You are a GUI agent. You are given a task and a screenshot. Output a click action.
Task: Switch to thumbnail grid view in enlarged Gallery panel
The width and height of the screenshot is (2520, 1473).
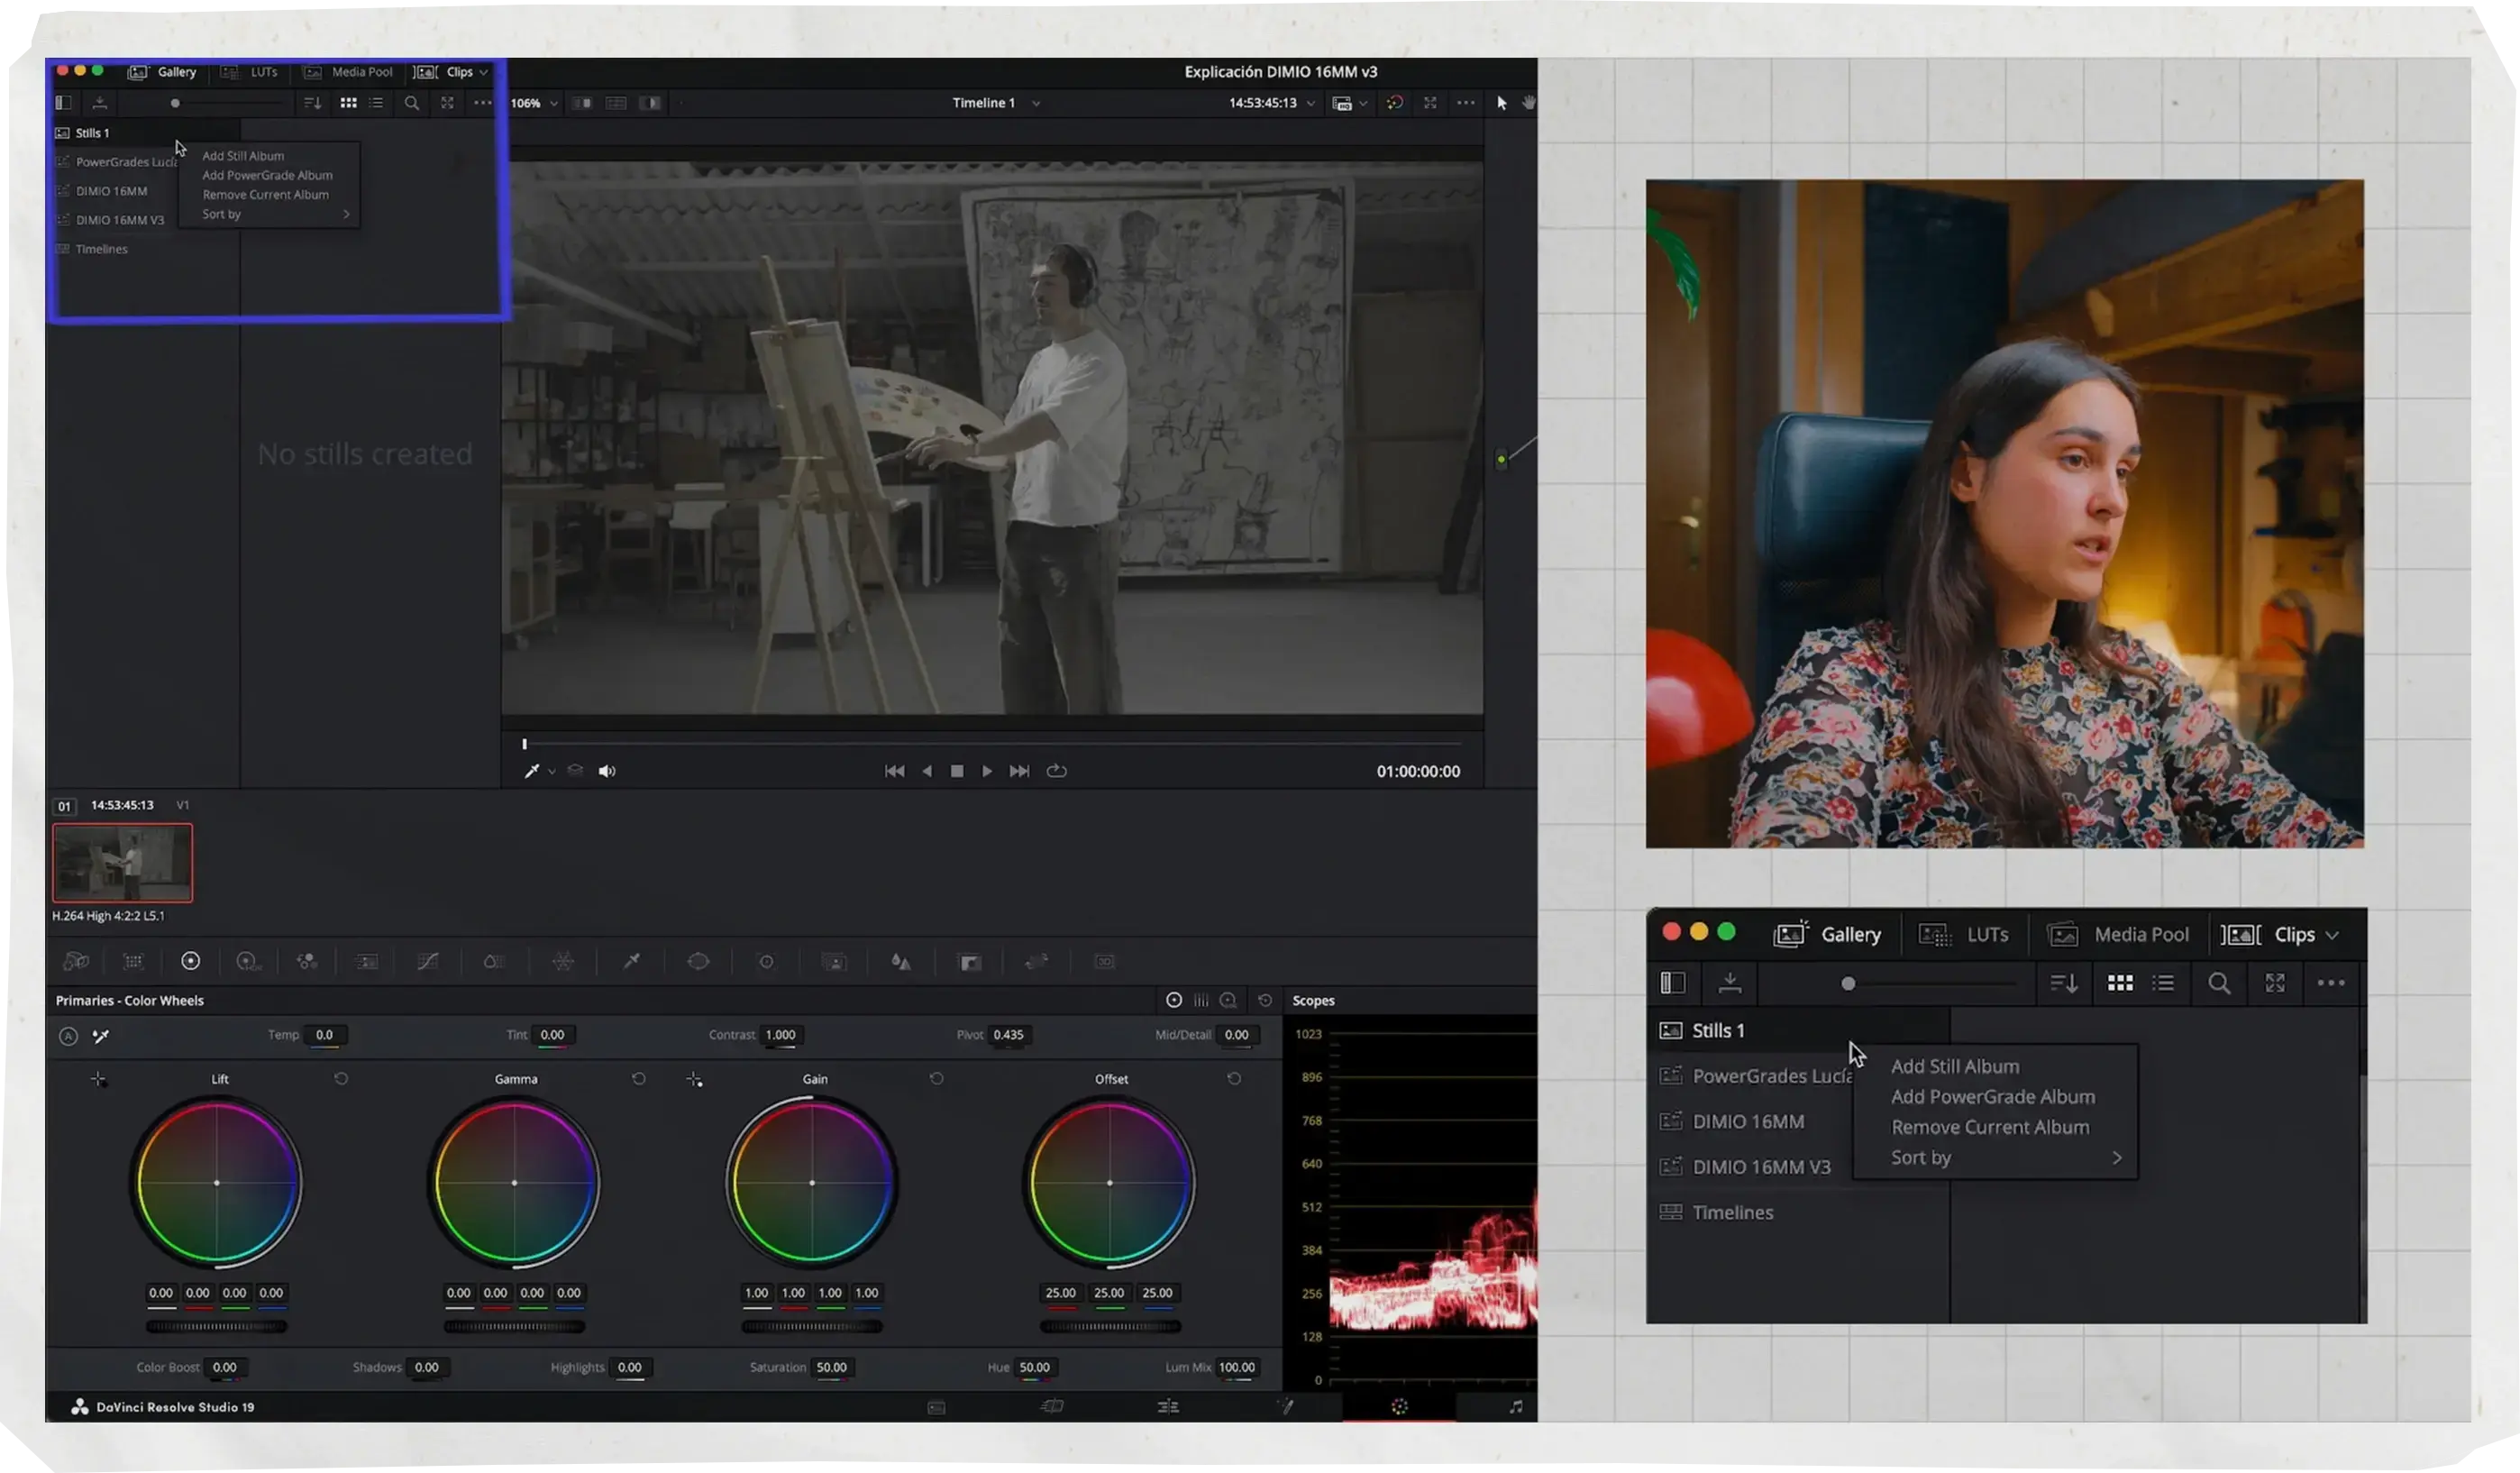2120,984
